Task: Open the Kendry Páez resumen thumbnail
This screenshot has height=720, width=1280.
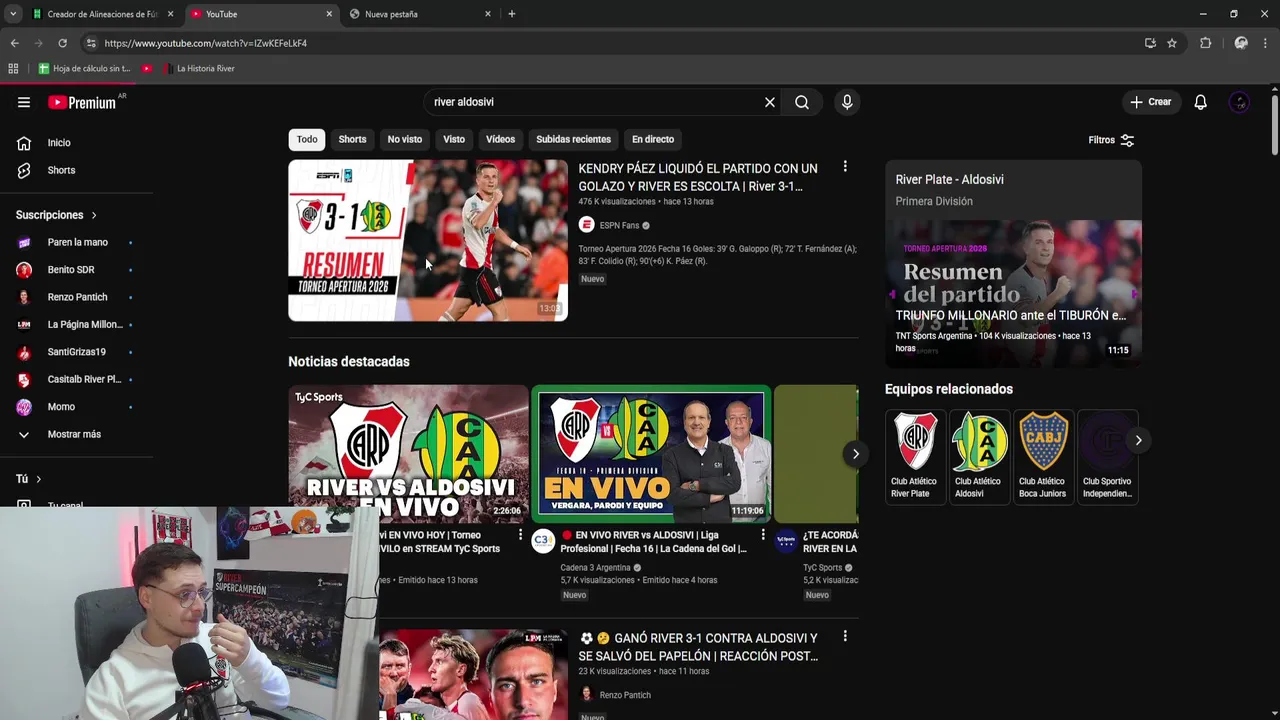Action: (x=428, y=240)
